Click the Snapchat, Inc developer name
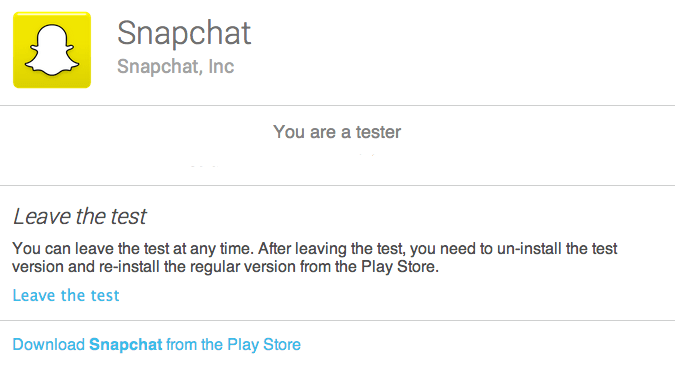Screen dimensions: 675x368 coord(176,66)
